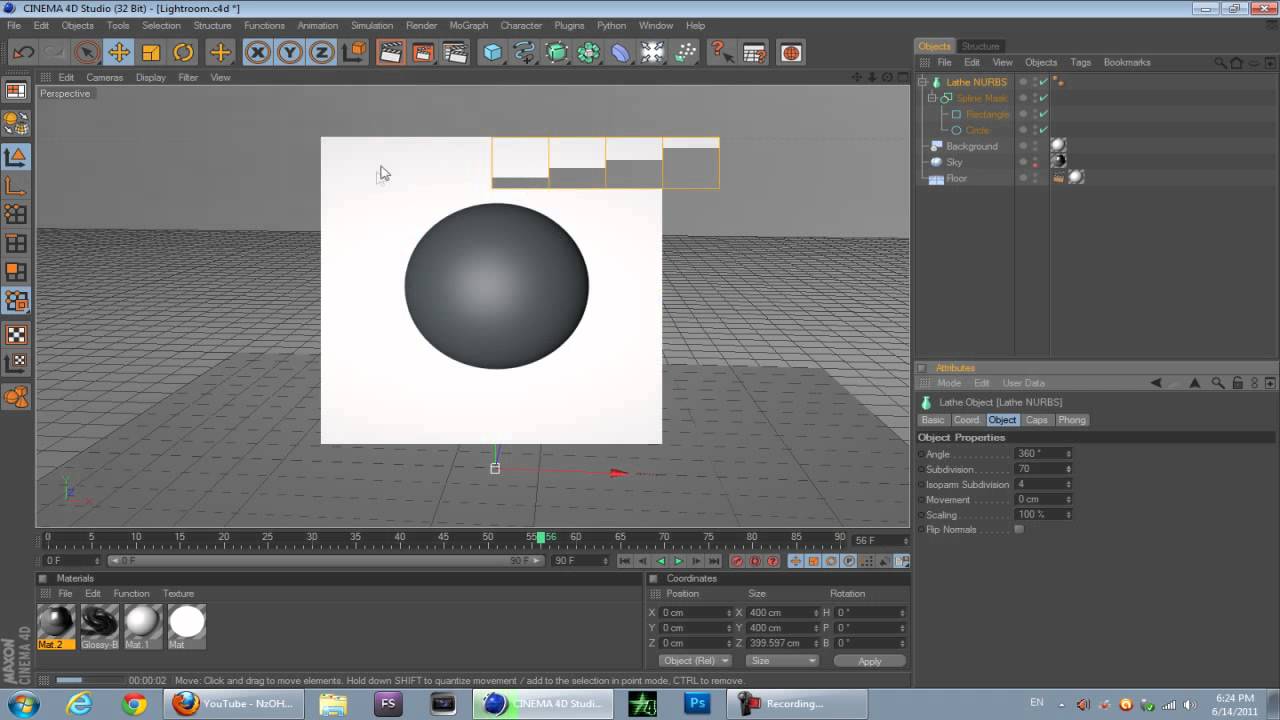Screen dimensions: 1280x720
Task: Enable the Flip Normals checkbox
Action: pos(1019,529)
